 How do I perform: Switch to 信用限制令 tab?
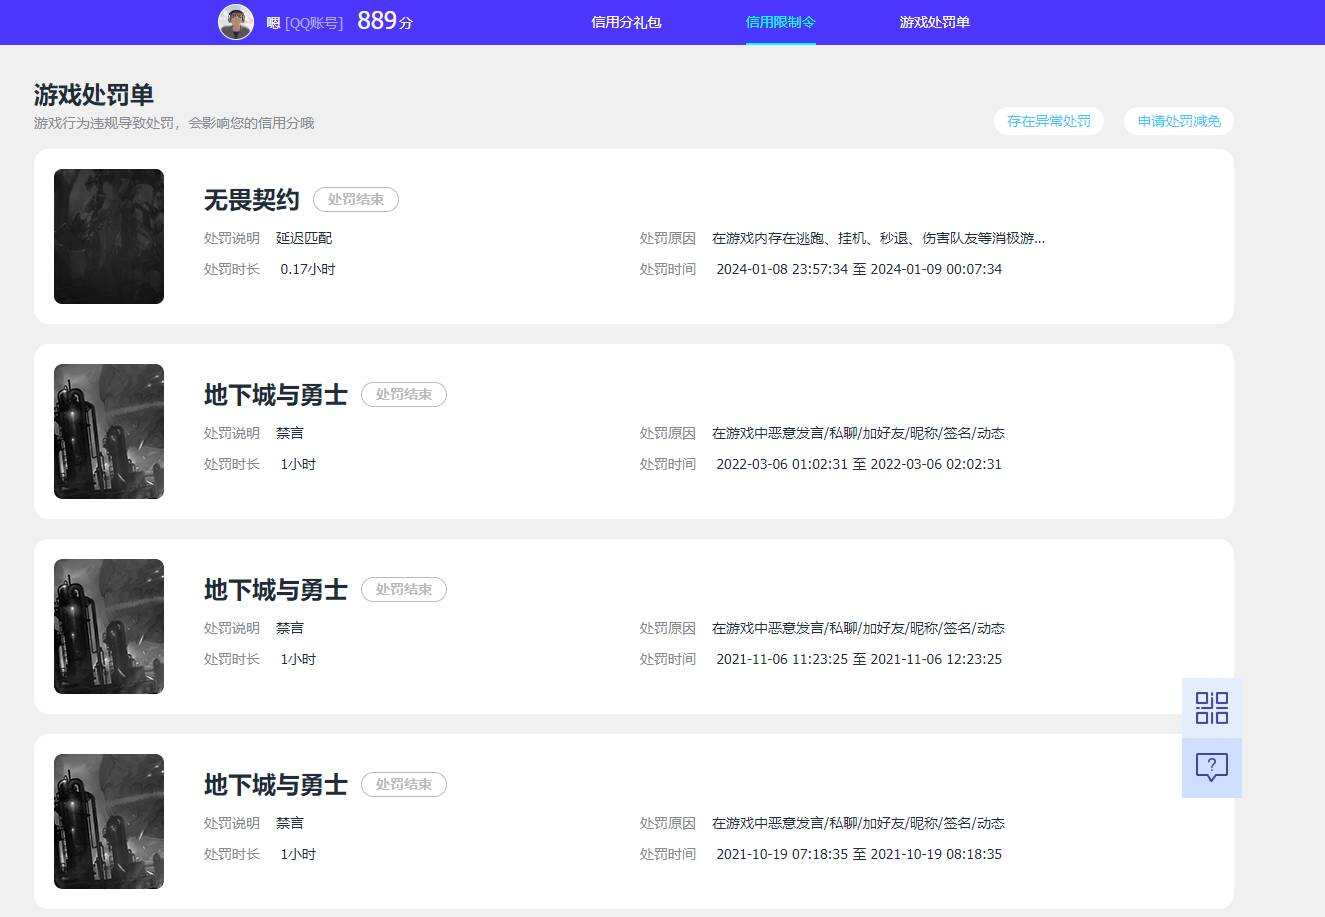(781, 22)
